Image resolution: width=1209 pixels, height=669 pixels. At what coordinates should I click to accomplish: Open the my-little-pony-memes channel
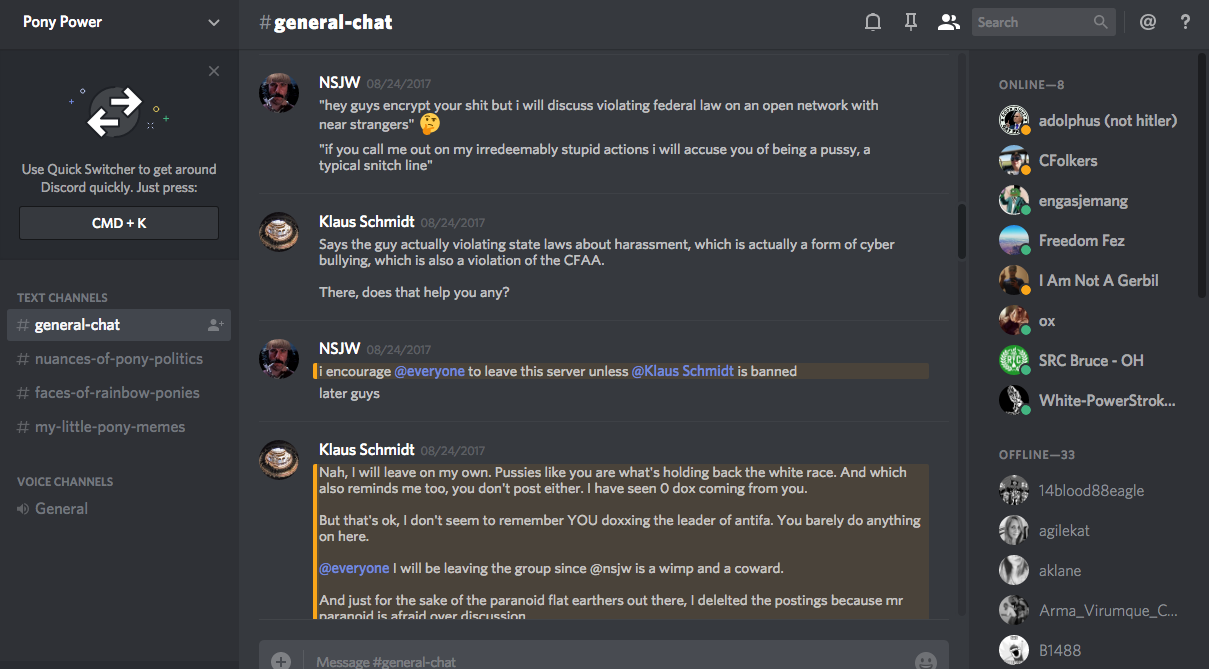point(110,427)
